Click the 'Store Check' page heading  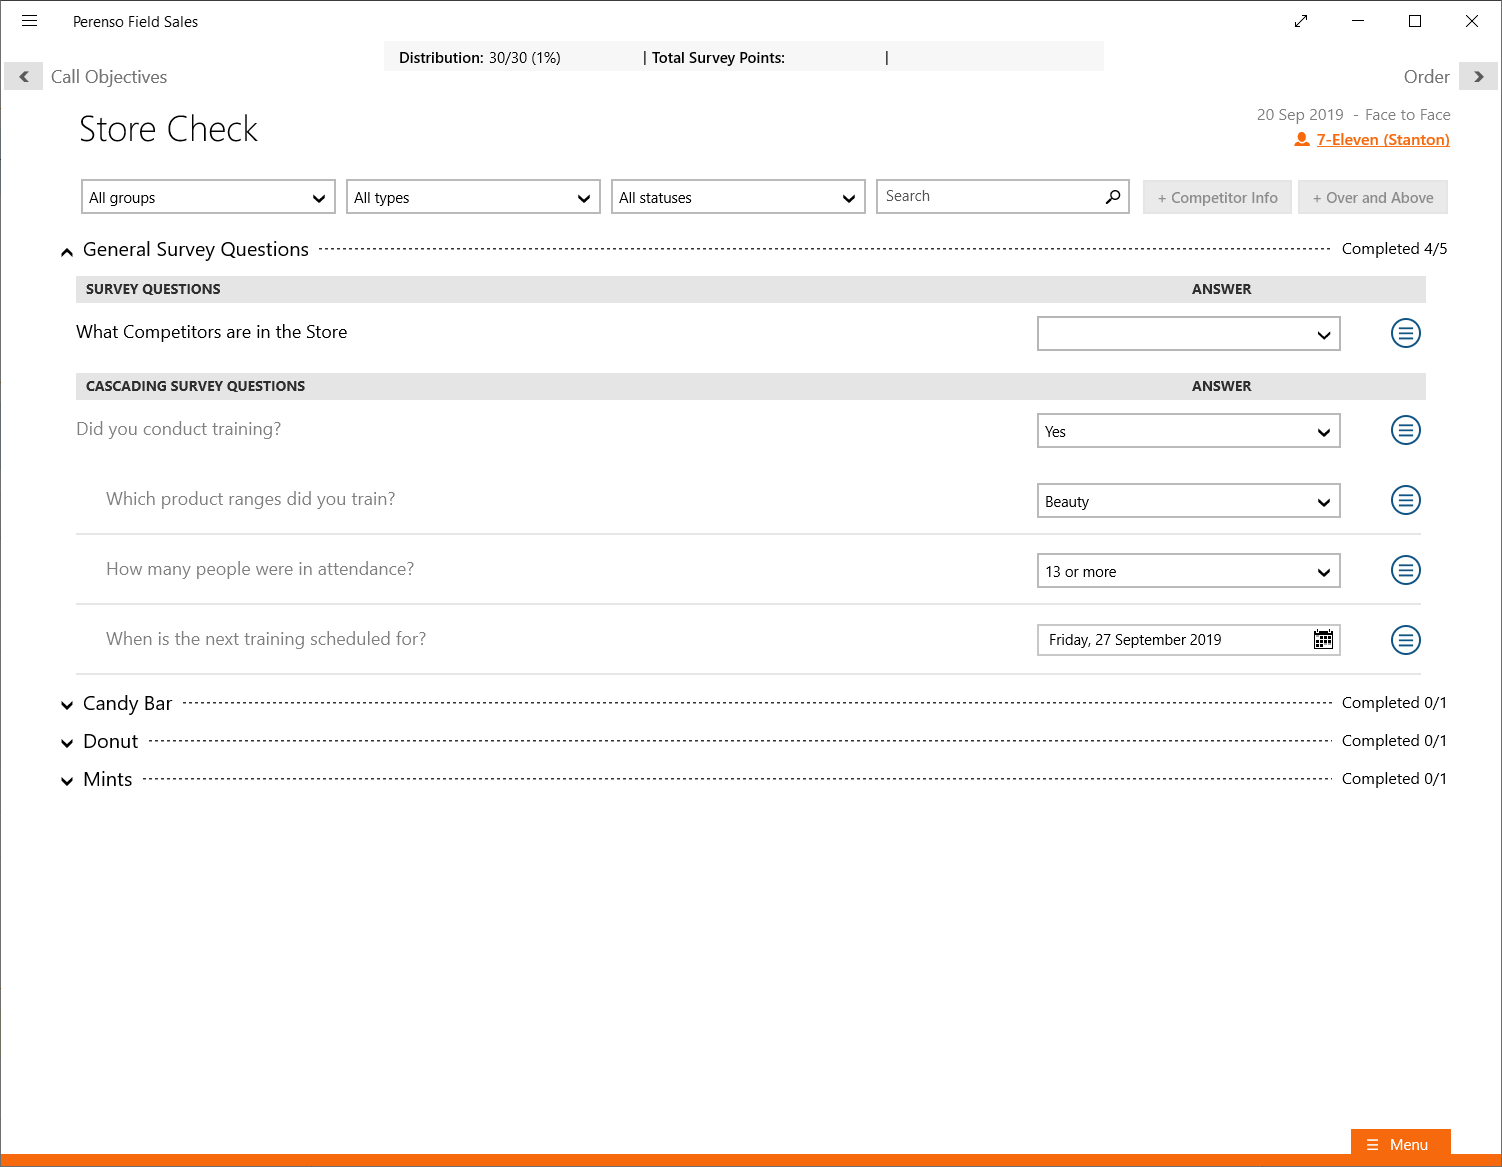tap(168, 129)
